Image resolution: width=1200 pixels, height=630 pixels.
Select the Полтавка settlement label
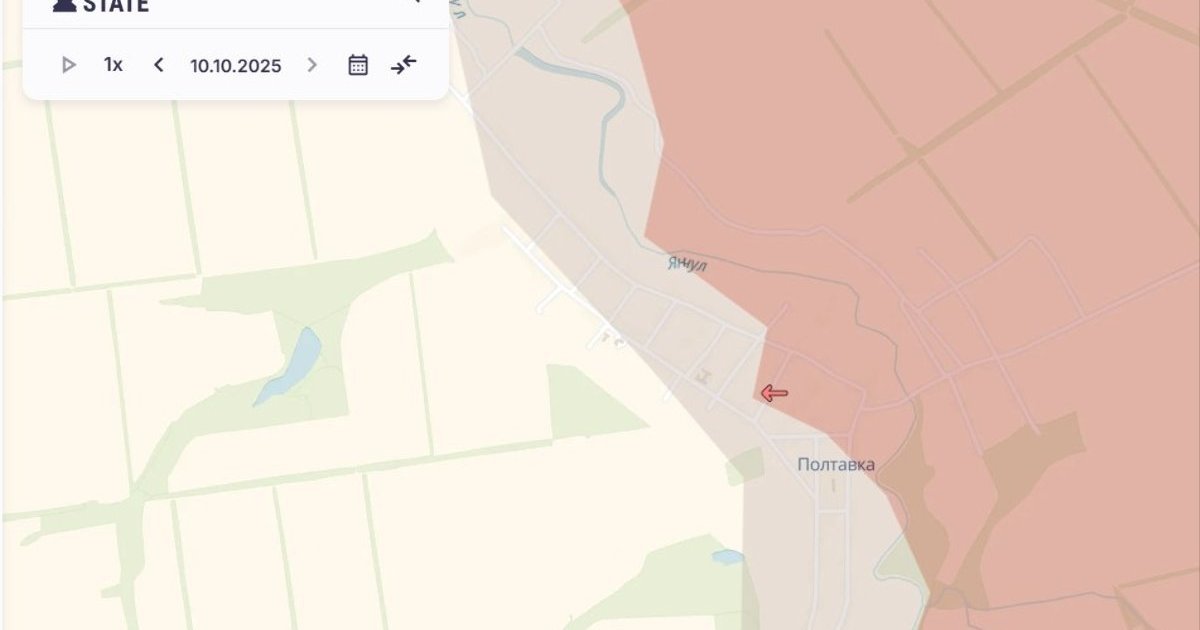pyautogui.click(x=836, y=464)
